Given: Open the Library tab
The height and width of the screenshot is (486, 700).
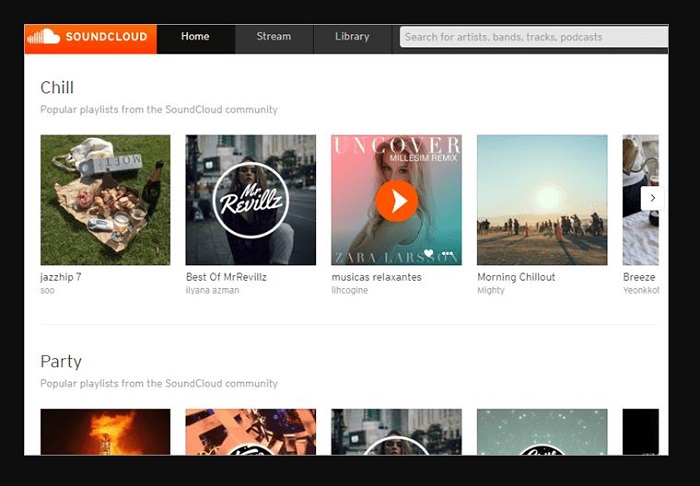Looking at the screenshot, I should tap(352, 39).
